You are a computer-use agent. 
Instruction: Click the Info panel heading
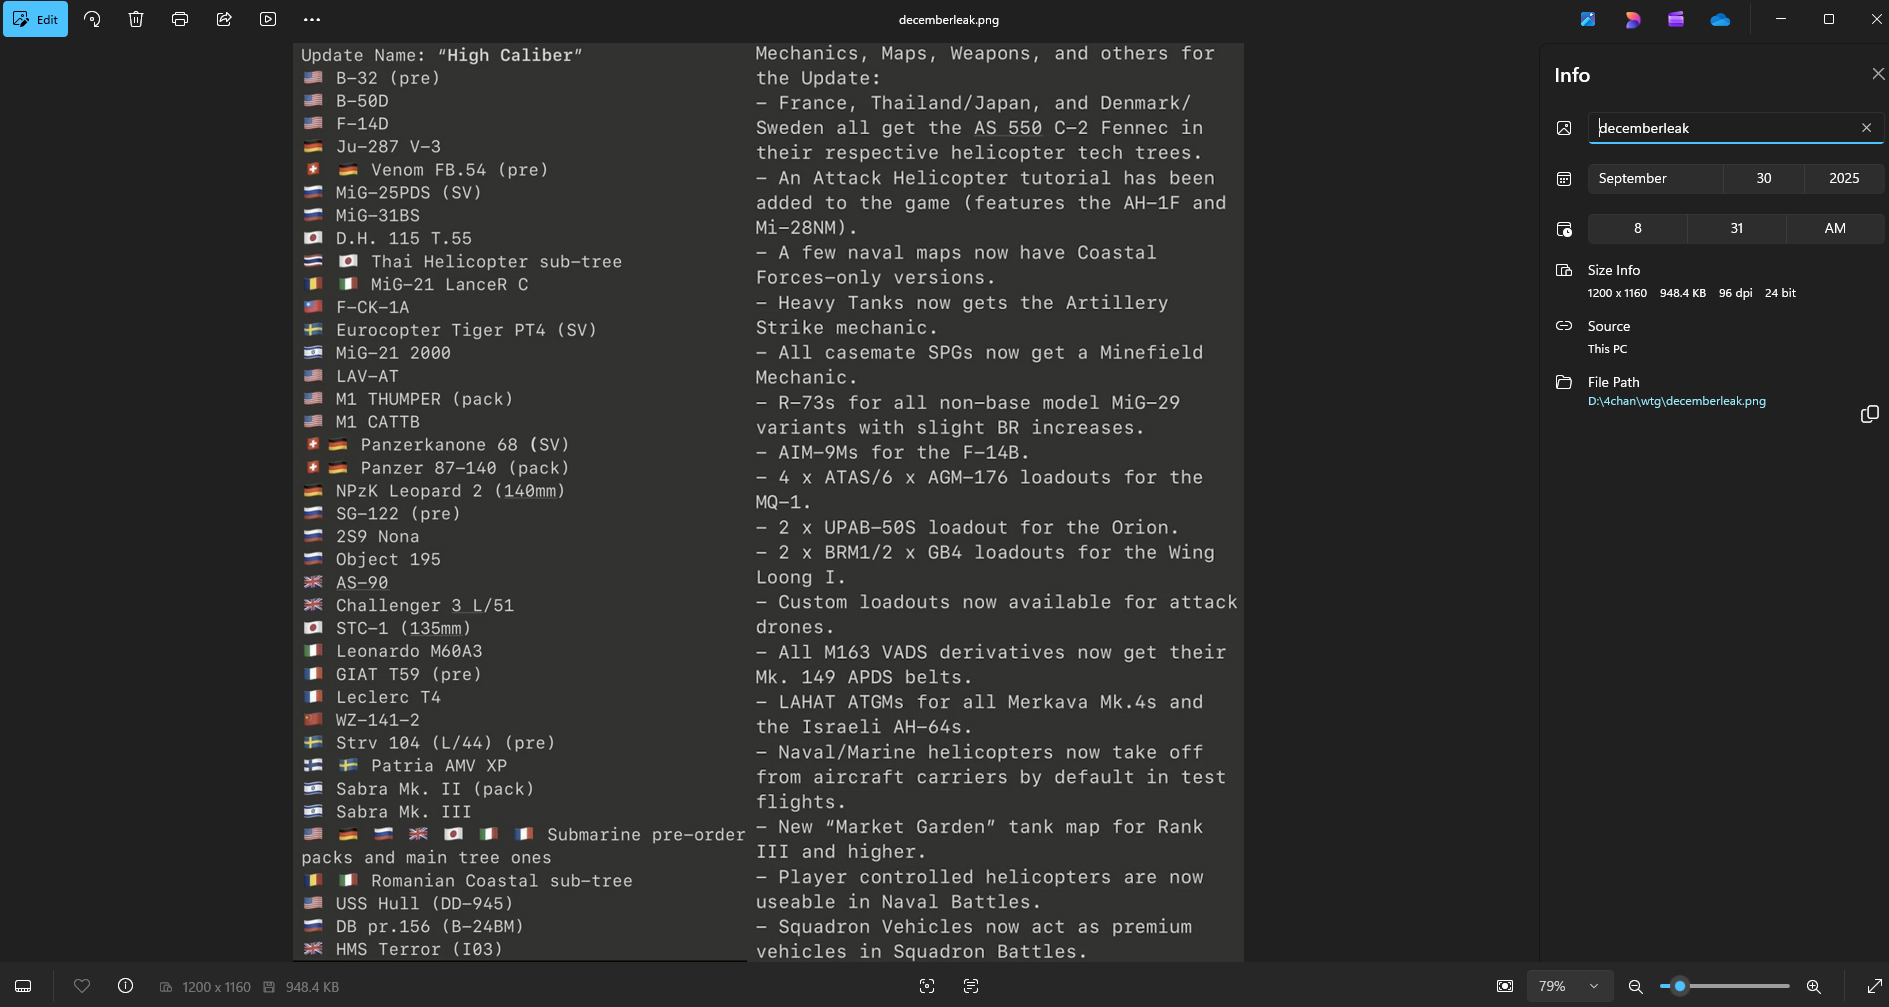(1572, 75)
